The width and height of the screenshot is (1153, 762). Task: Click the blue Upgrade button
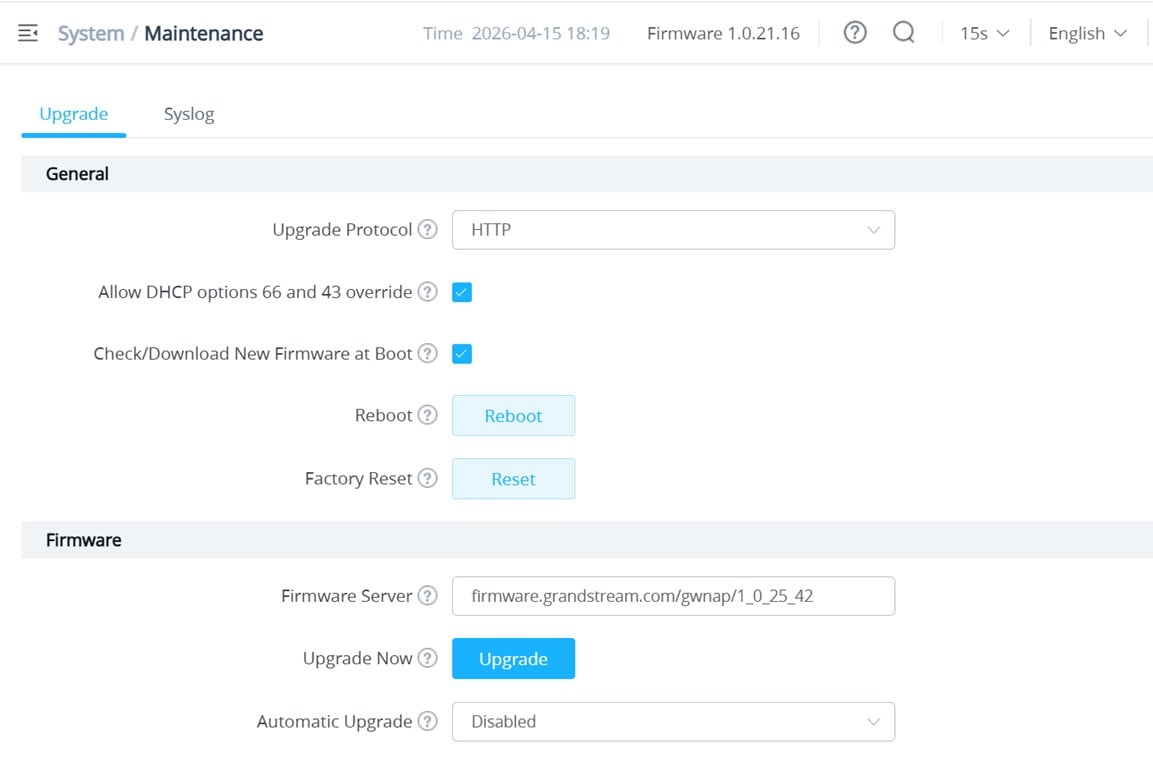click(x=513, y=659)
